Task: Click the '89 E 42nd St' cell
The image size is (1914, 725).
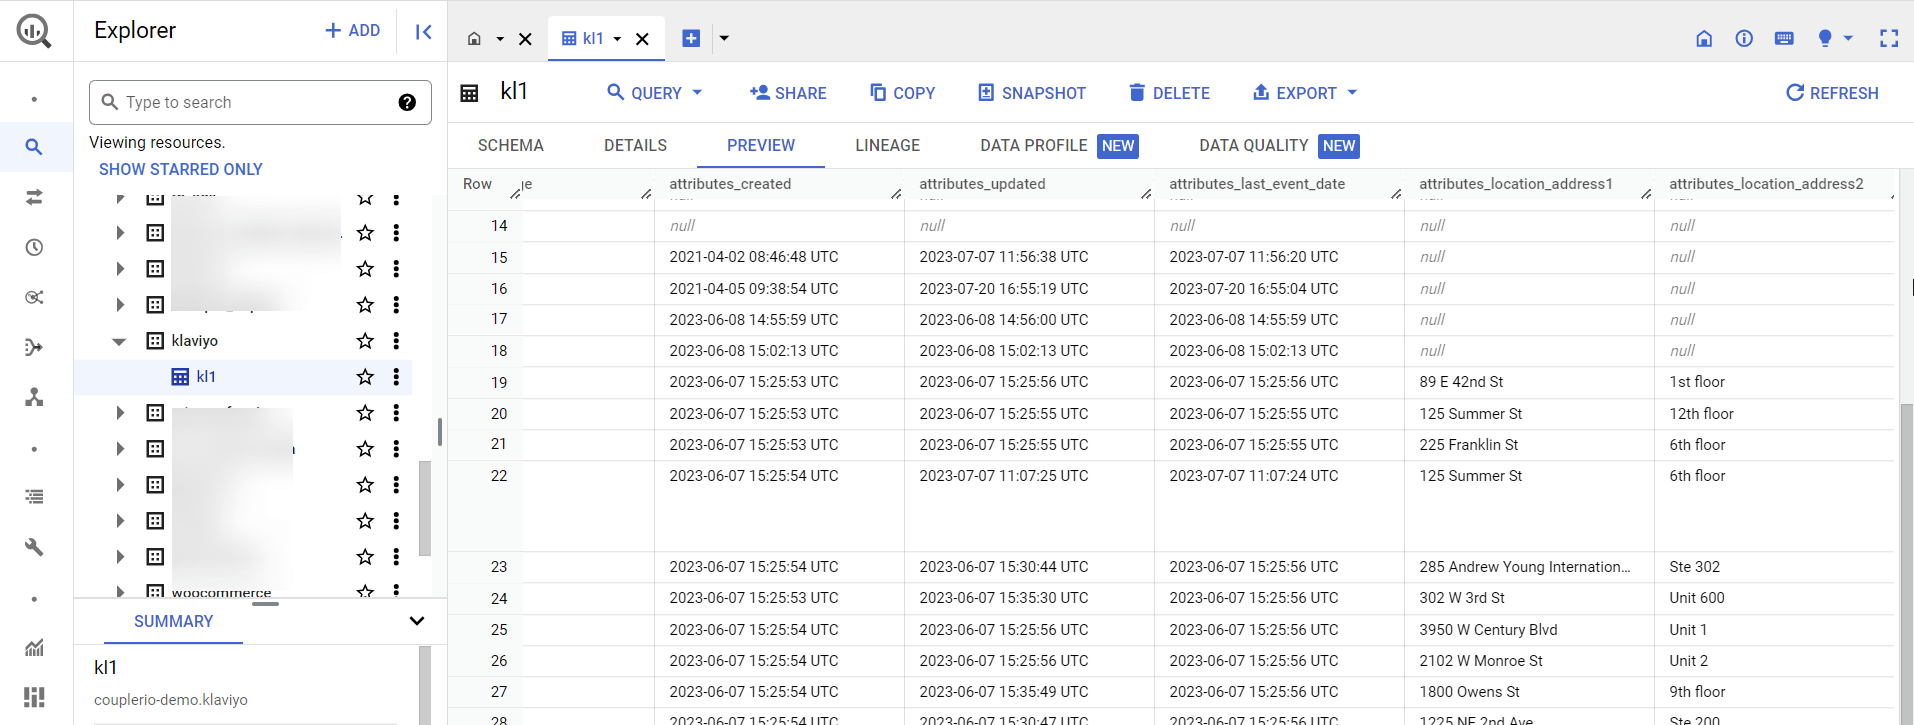Action: (1528, 382)
